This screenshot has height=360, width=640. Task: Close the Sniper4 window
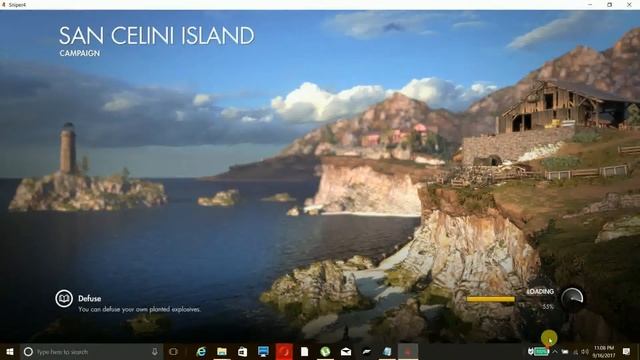coord(629,4)
